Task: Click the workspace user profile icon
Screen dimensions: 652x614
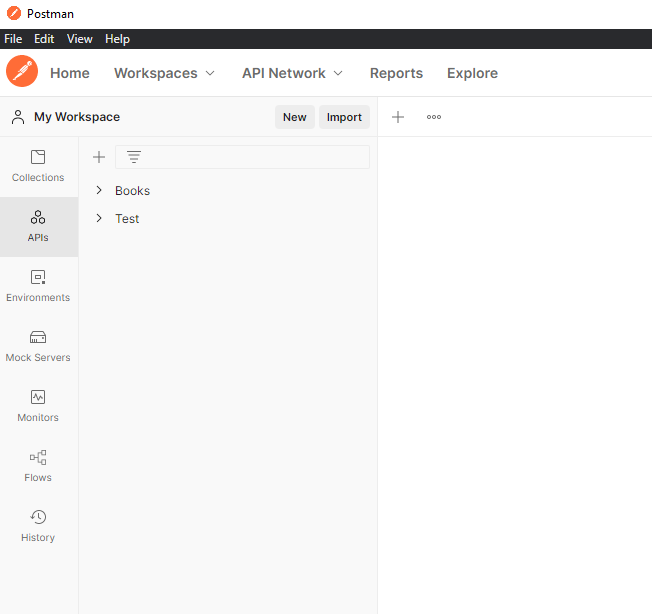Action: (x=18, y=117)
